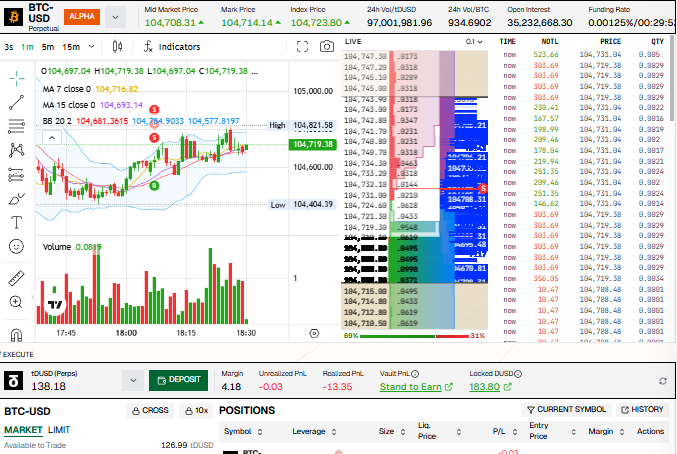Open positions HISTORY
This screenshot has height=454, width=677.
642,410
